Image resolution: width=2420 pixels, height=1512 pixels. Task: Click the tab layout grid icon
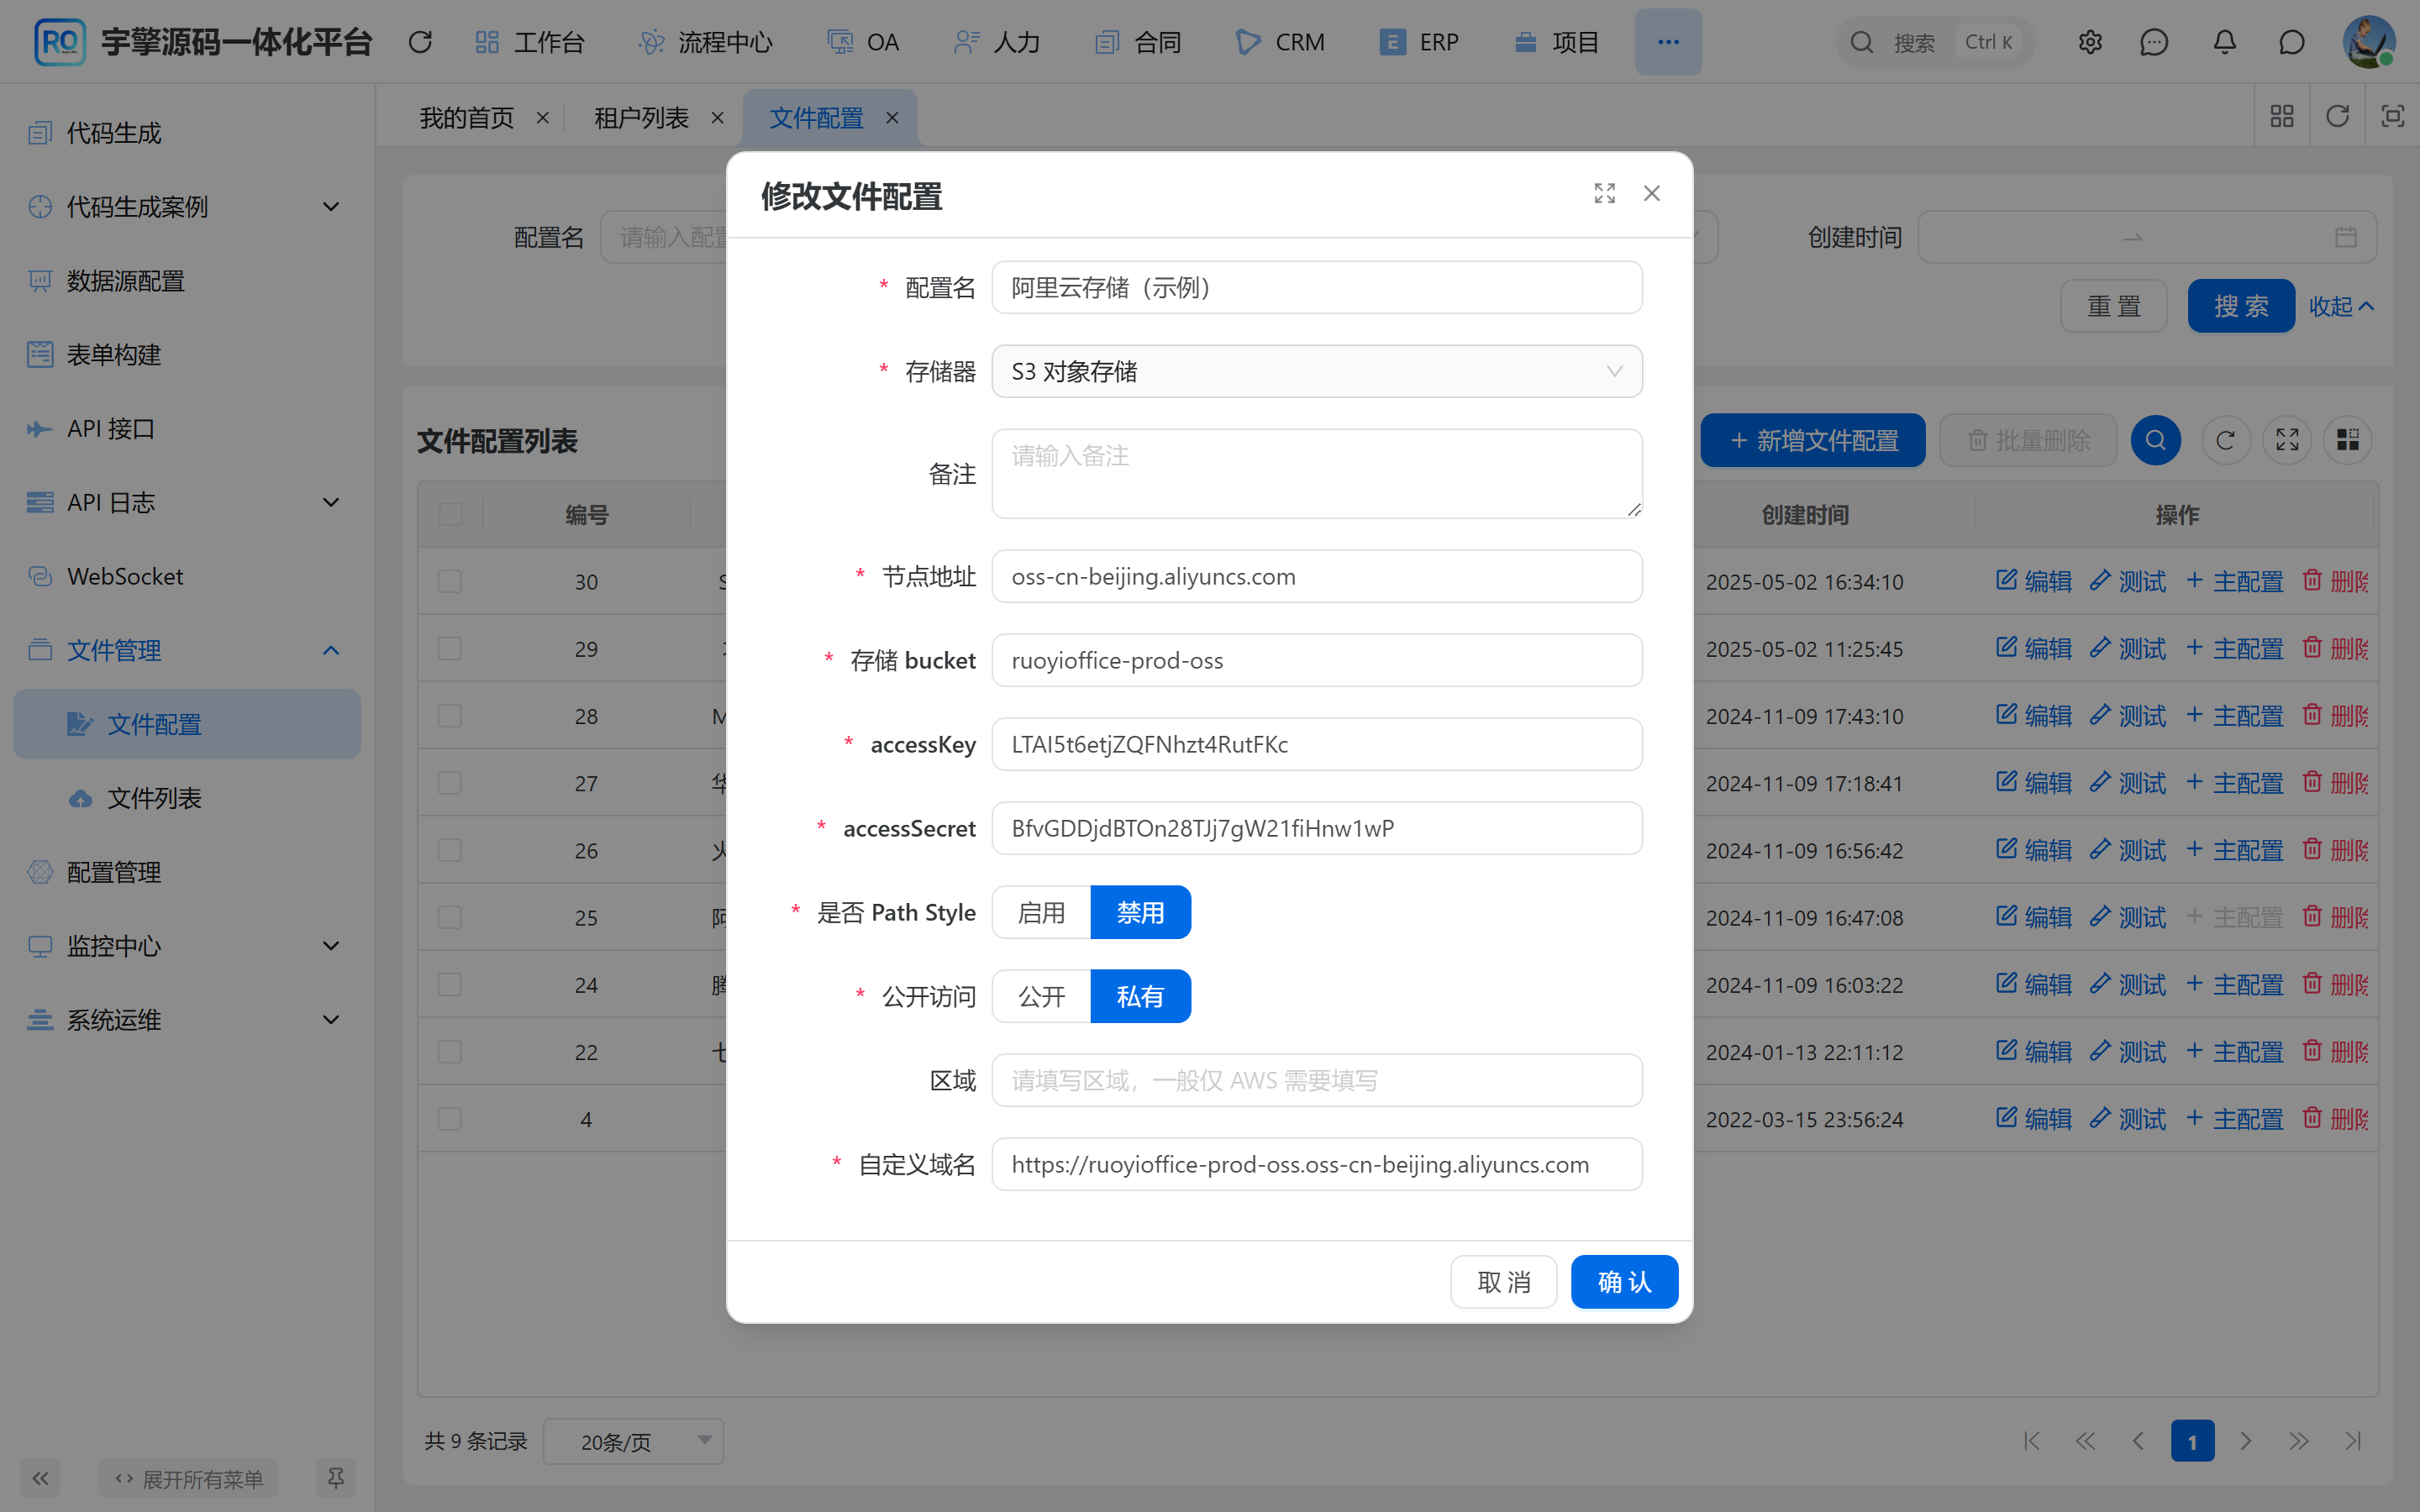pos(2282,116)
